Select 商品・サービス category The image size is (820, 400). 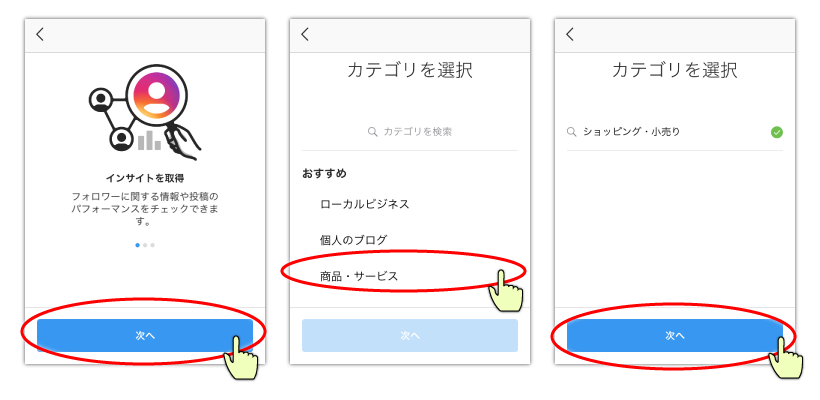[x=359, y=276]
